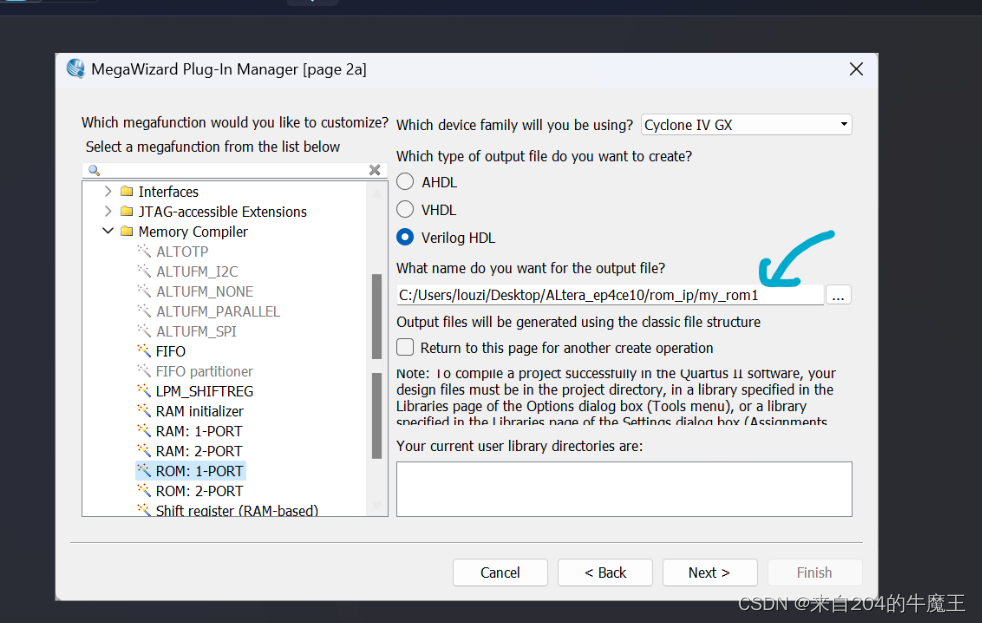Click the JTAG-accessible Extensions folder icon

pyautogui.click(x=127, y=211)
